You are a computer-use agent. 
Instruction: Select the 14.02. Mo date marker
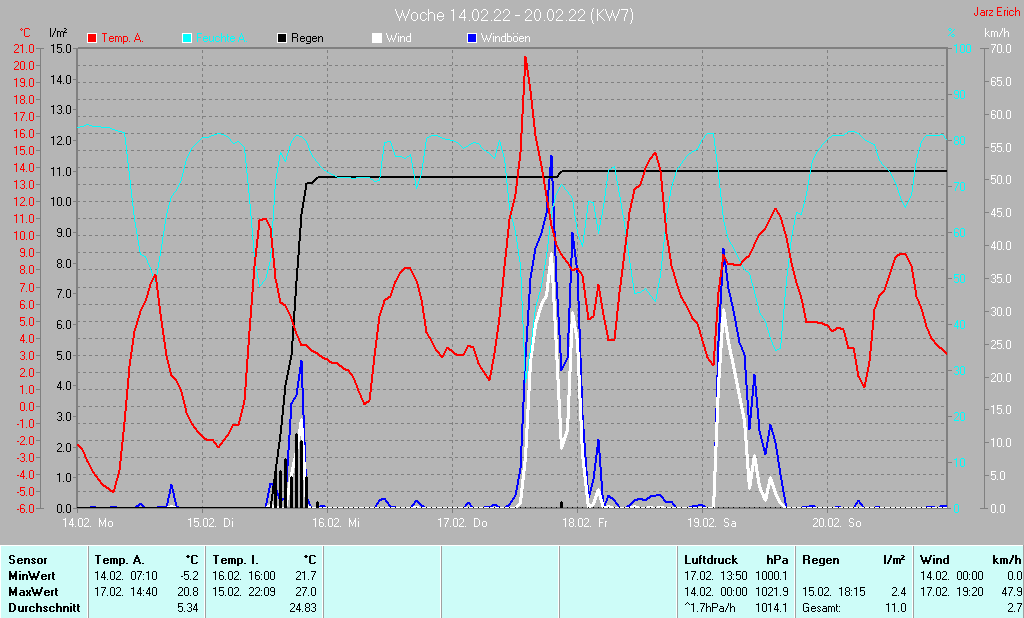tap(88, 523)
